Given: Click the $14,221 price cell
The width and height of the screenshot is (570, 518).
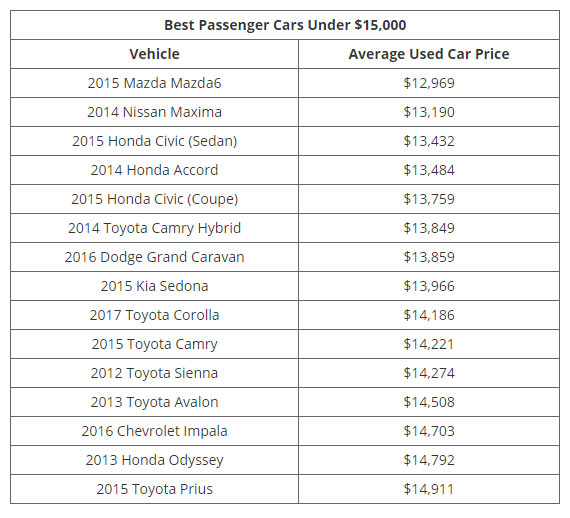Looking at the screenshot, I should [429, 344].
